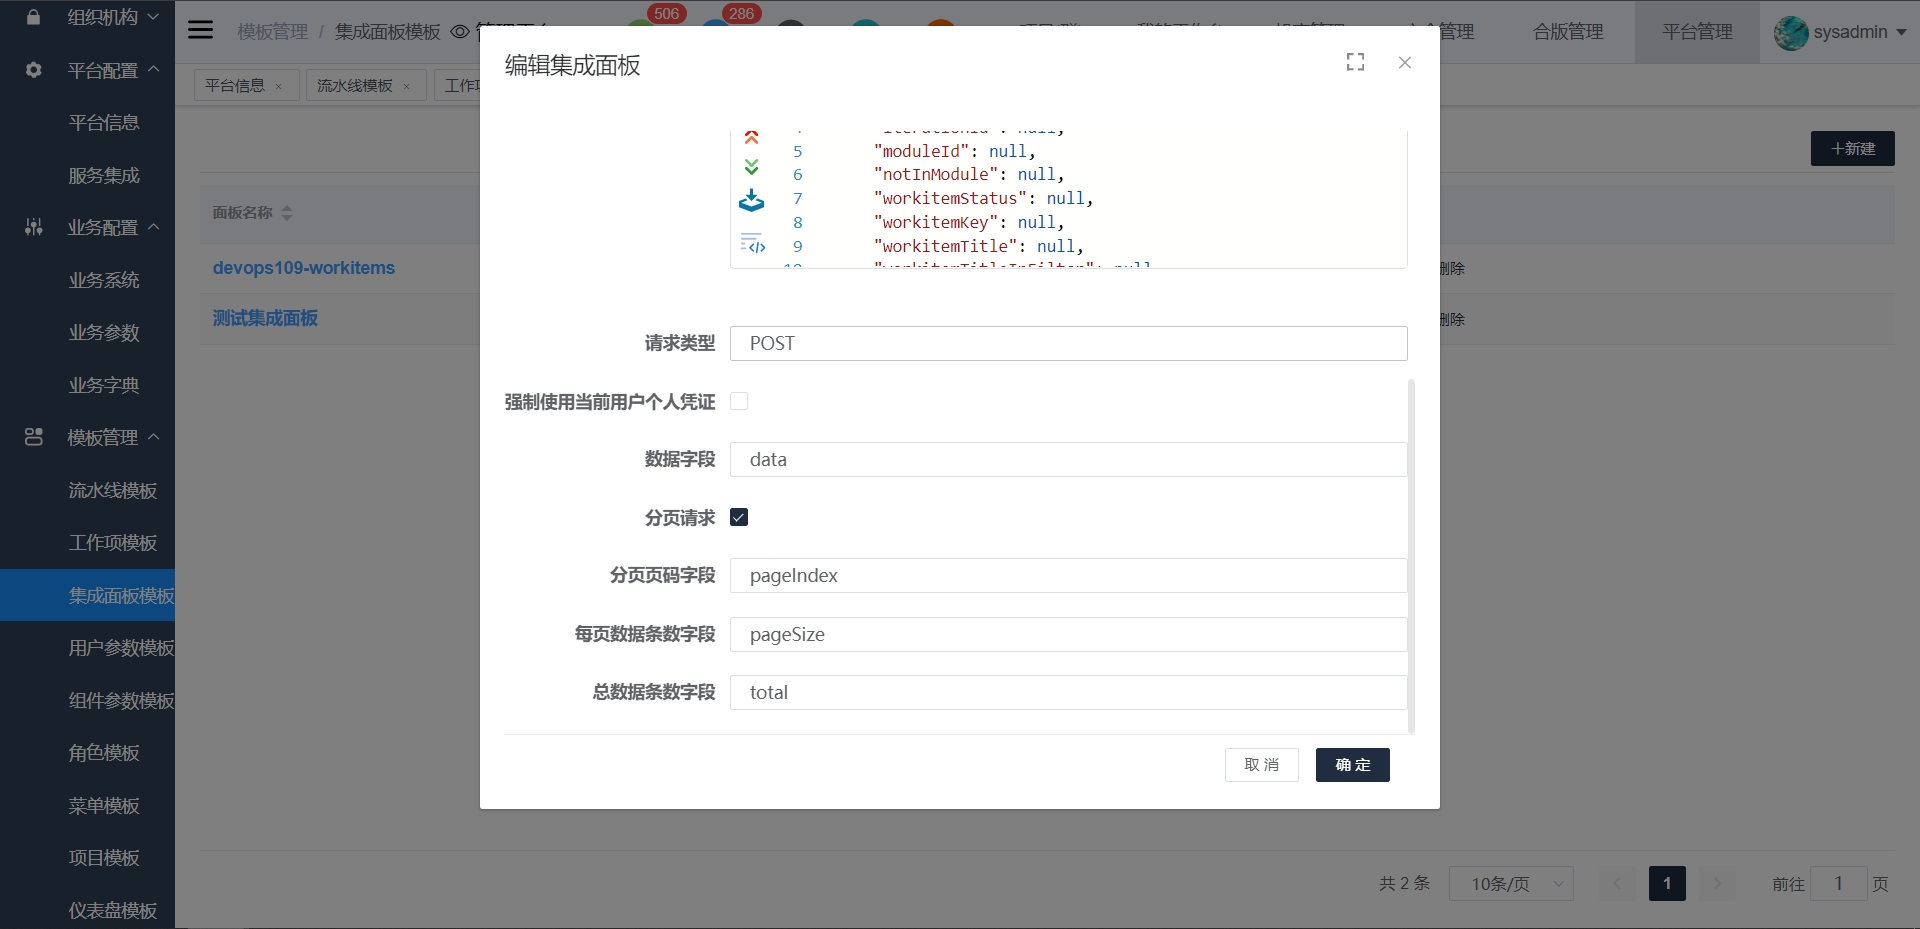Open 流水线模板 in the sidebar

(112, 490)
